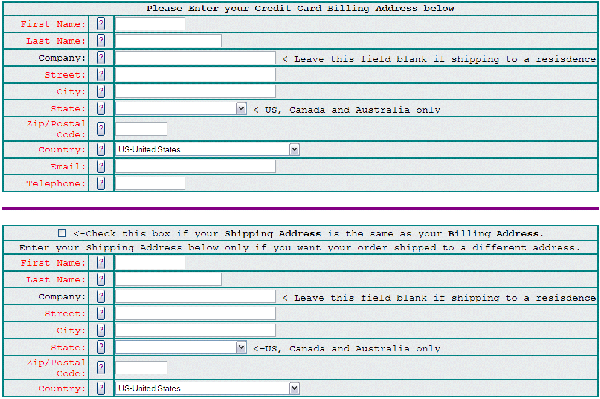600x399 pixels.
Task: Open the help icon for billing Last Name
Action: click(101, 41)
